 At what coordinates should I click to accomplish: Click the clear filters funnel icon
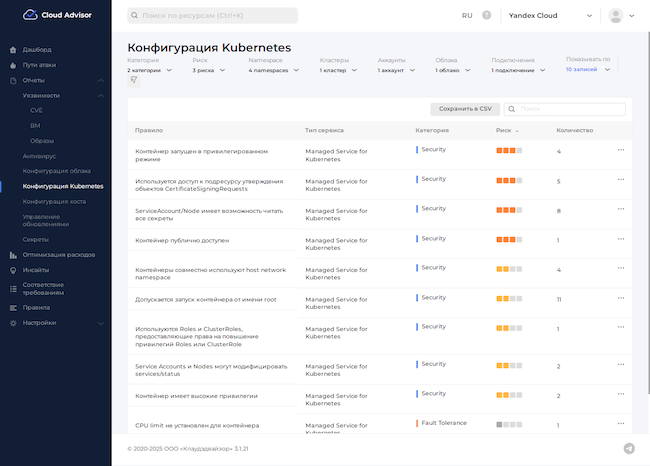133,80
